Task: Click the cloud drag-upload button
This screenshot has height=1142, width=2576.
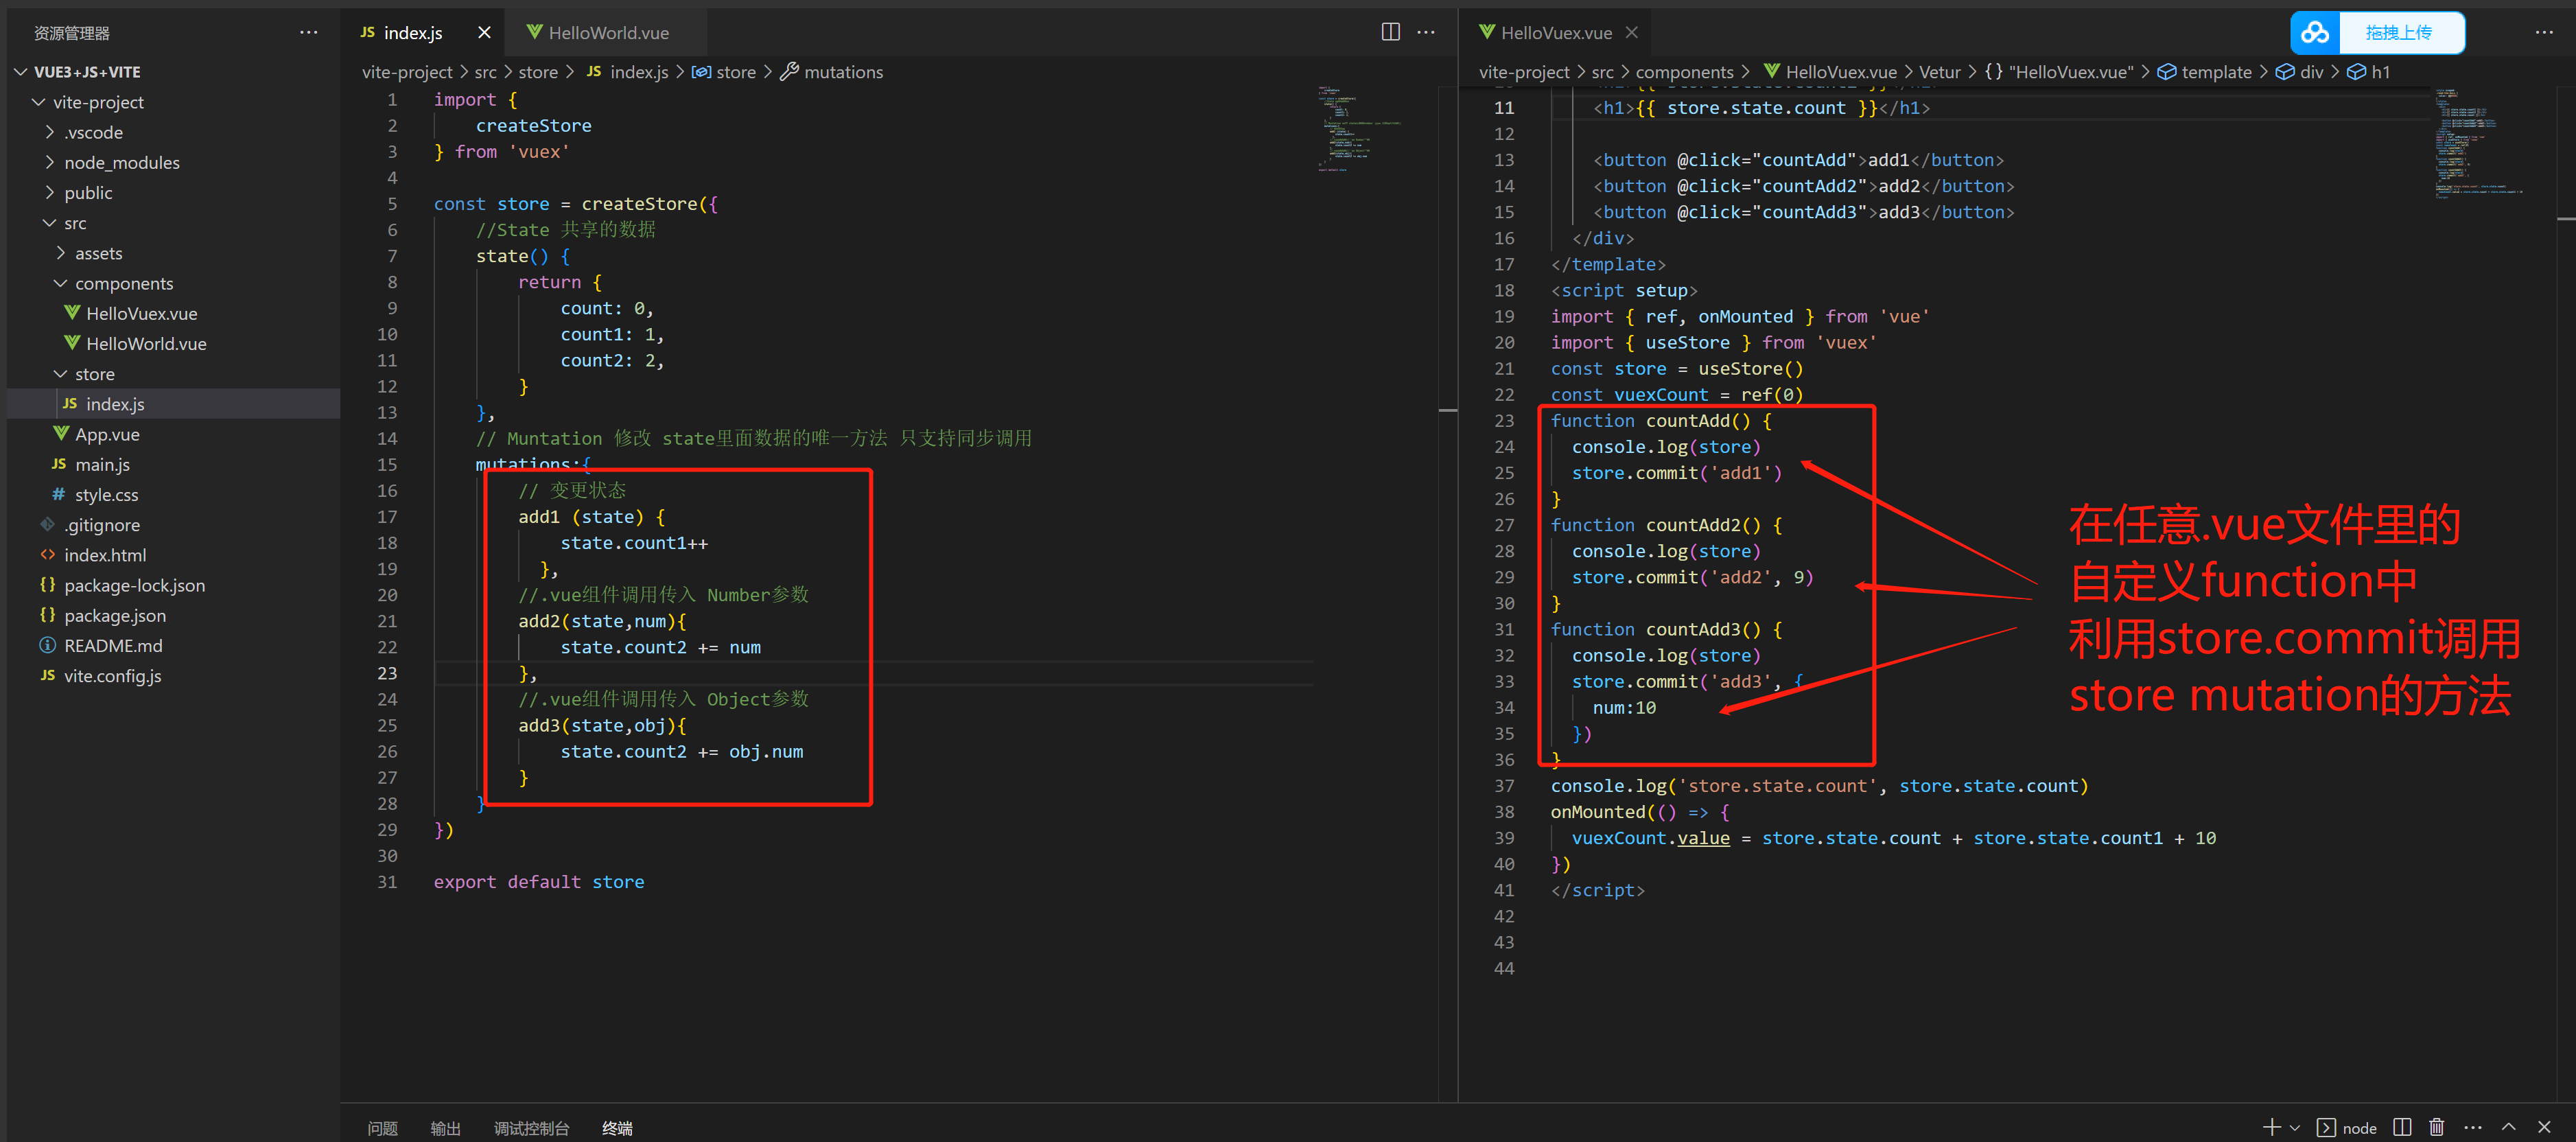Action: click(x=2377, y=33)
